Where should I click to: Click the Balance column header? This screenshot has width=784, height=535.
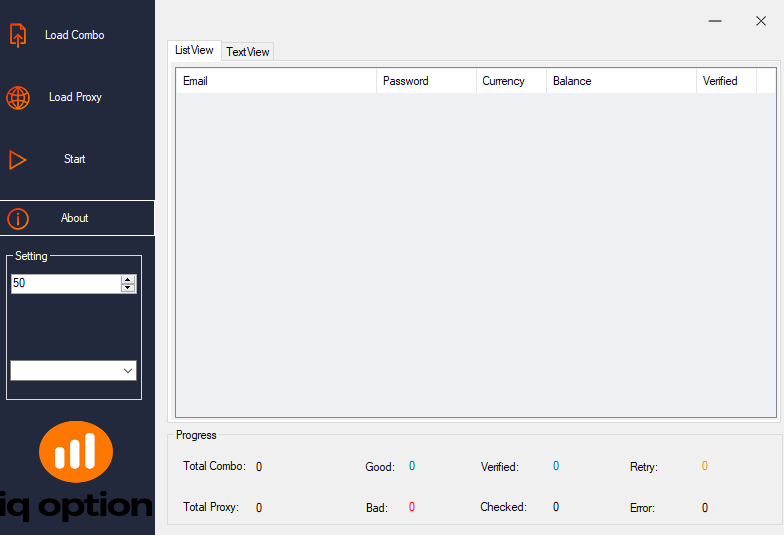[621, 81]
